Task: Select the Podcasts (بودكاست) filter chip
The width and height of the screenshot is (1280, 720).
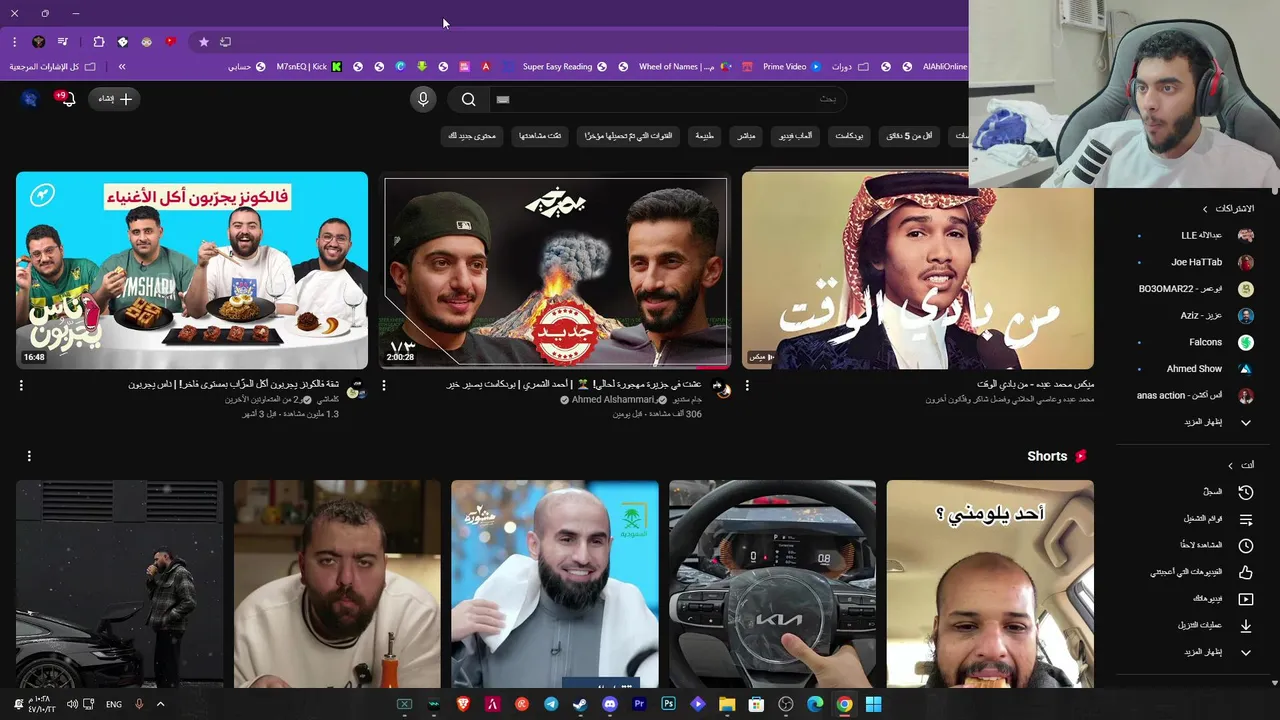Action: [x=849, y=135]
